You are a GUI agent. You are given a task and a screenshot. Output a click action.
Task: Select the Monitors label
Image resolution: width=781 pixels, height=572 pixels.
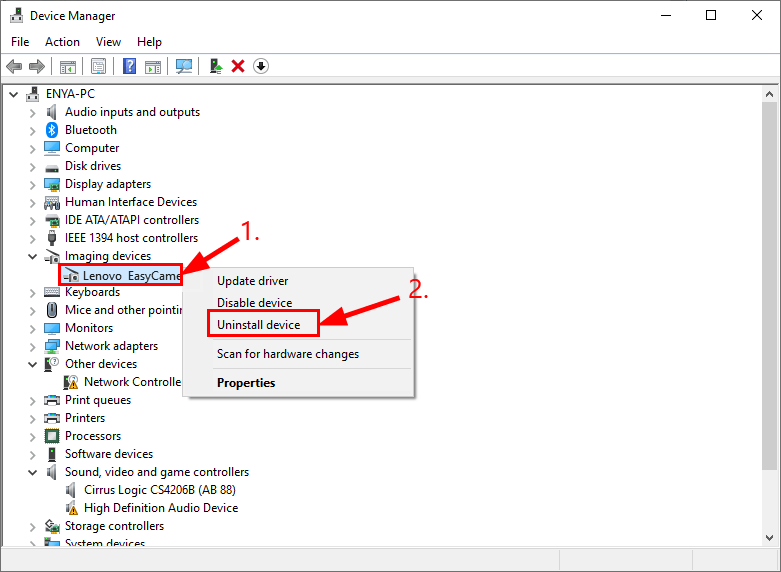click(89, 328)
